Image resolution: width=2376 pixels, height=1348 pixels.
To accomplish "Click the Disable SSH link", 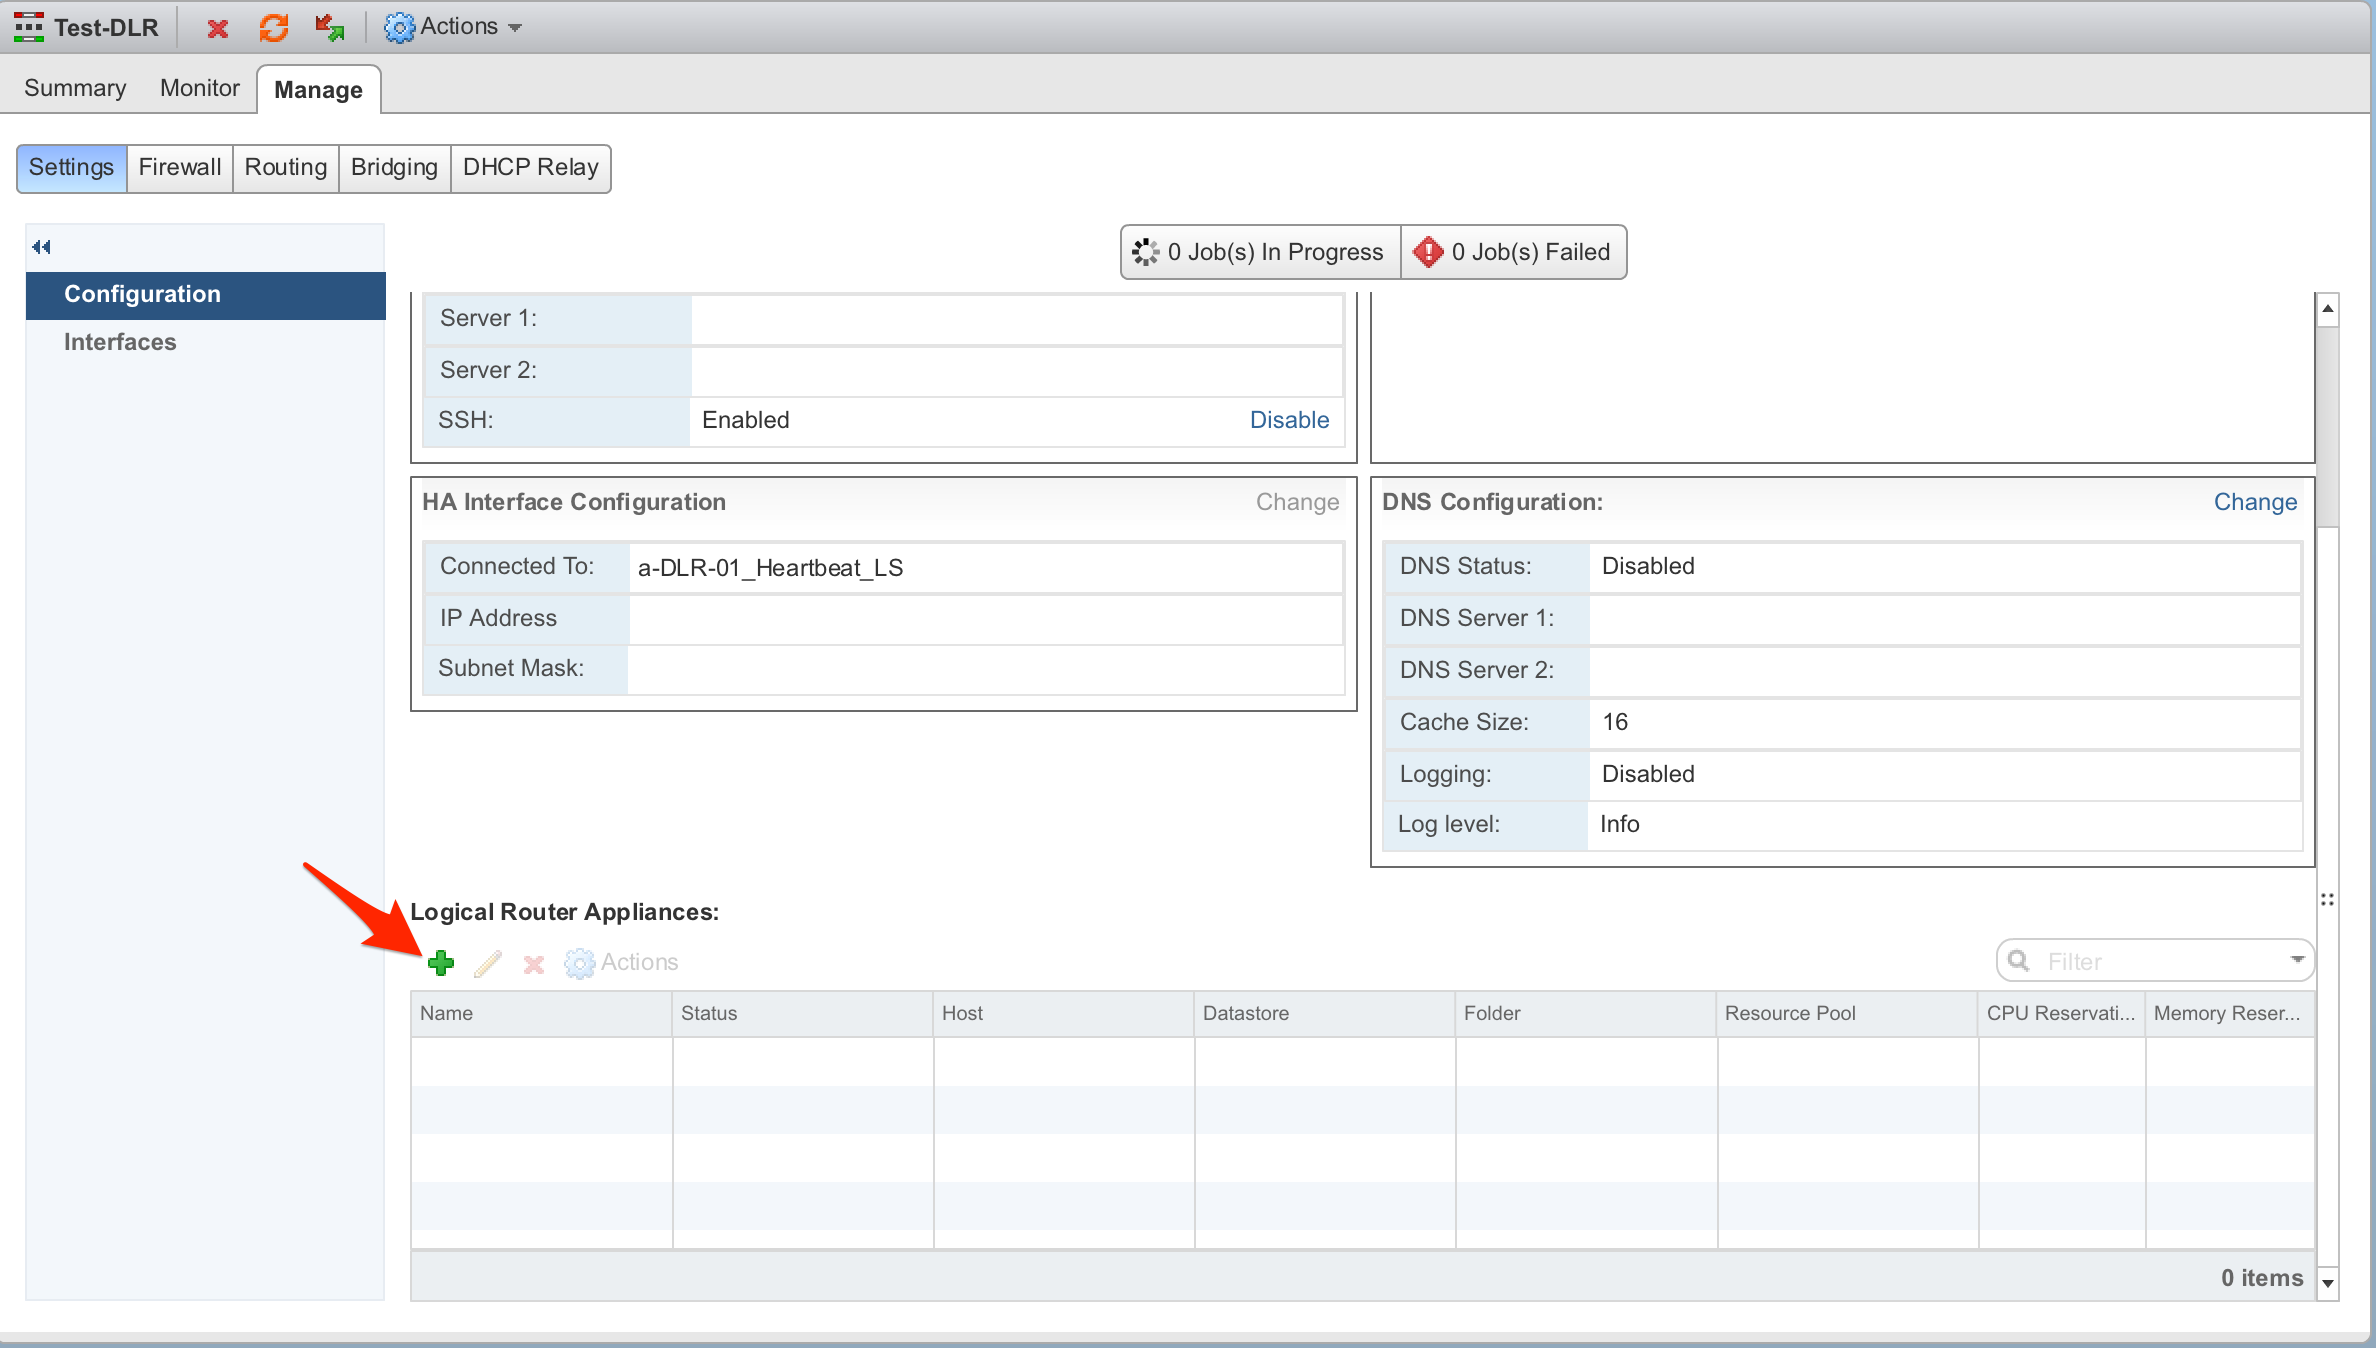I will point(1289,420).
